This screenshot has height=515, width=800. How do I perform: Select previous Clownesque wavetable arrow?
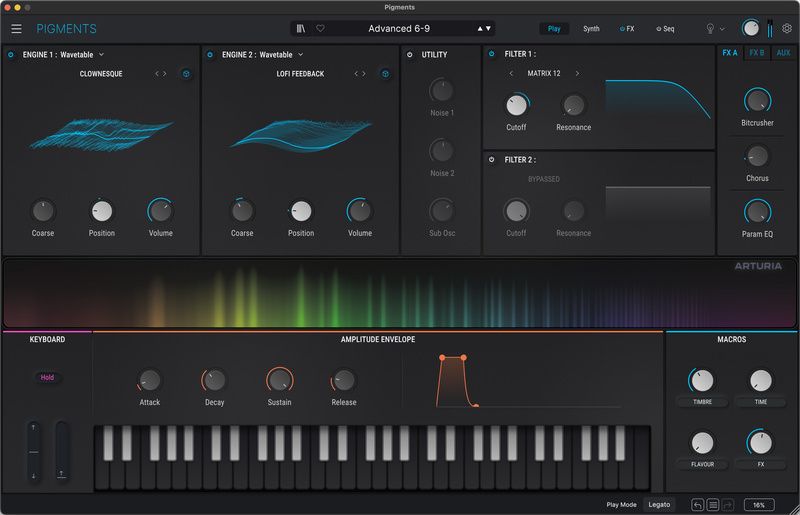[157, 73]
